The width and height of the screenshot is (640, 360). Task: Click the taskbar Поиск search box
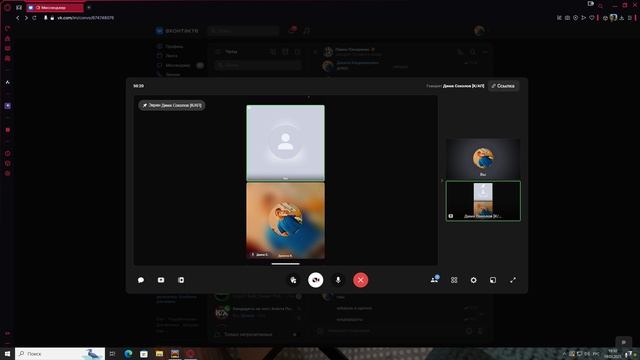click(60, 353)
